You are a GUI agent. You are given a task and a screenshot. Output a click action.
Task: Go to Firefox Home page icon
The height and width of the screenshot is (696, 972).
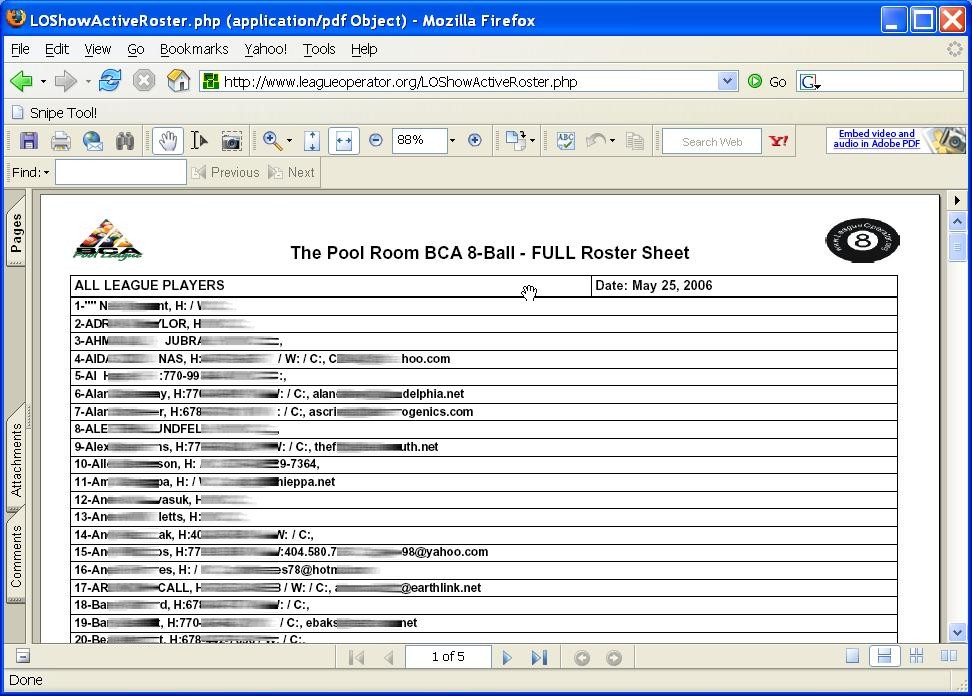click(x=178, y=81)
